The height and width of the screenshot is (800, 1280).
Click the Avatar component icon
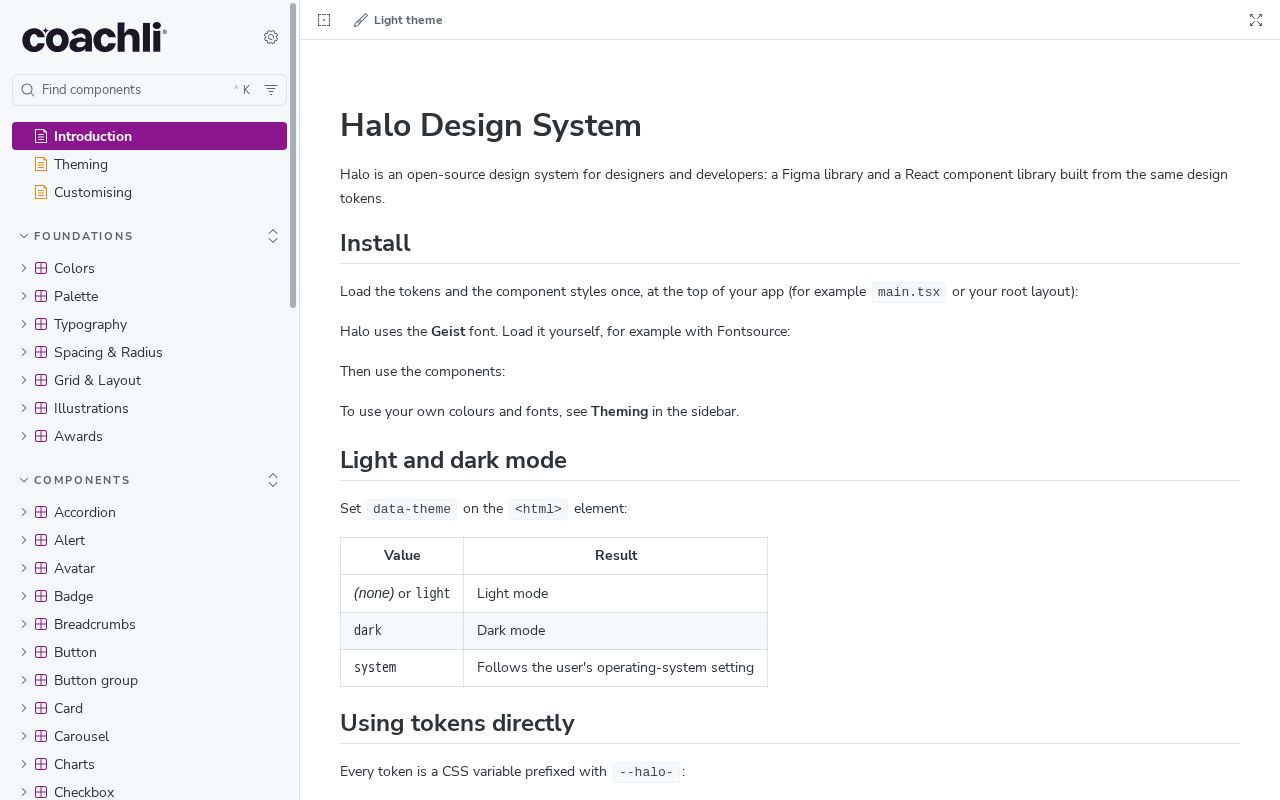click(x=41, y=568)
